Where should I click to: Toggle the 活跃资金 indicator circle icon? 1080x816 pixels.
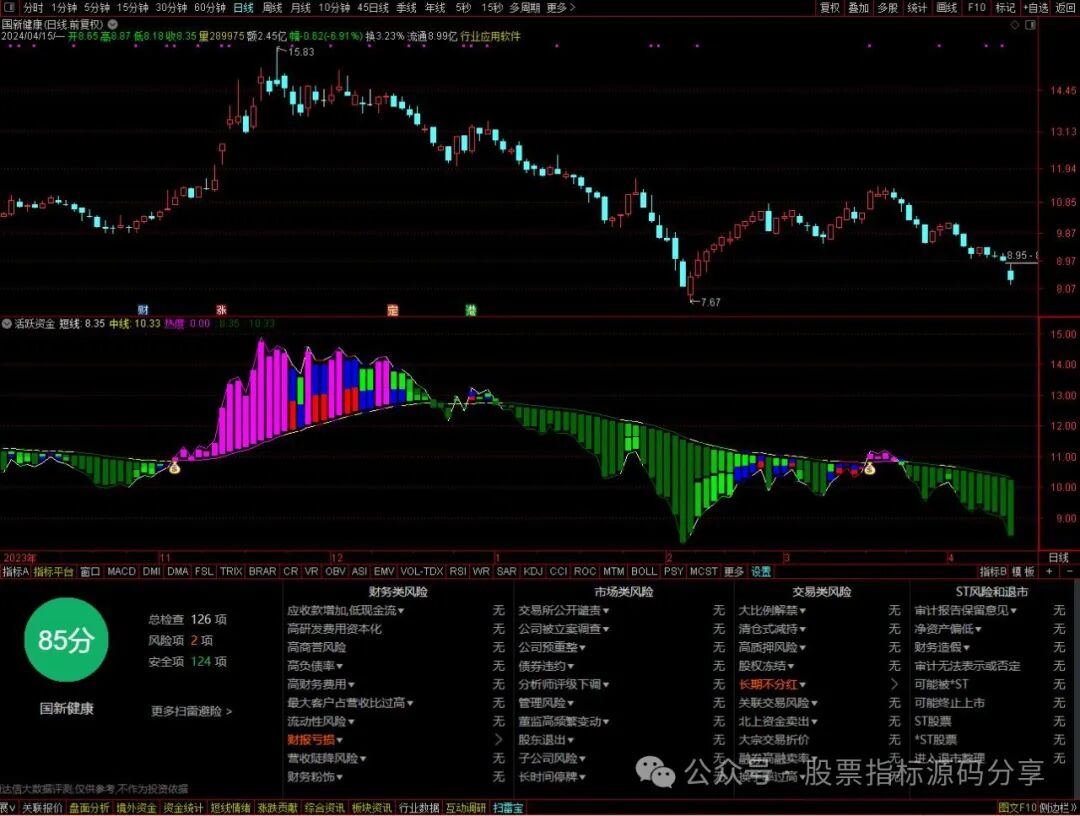coord(6,323)
